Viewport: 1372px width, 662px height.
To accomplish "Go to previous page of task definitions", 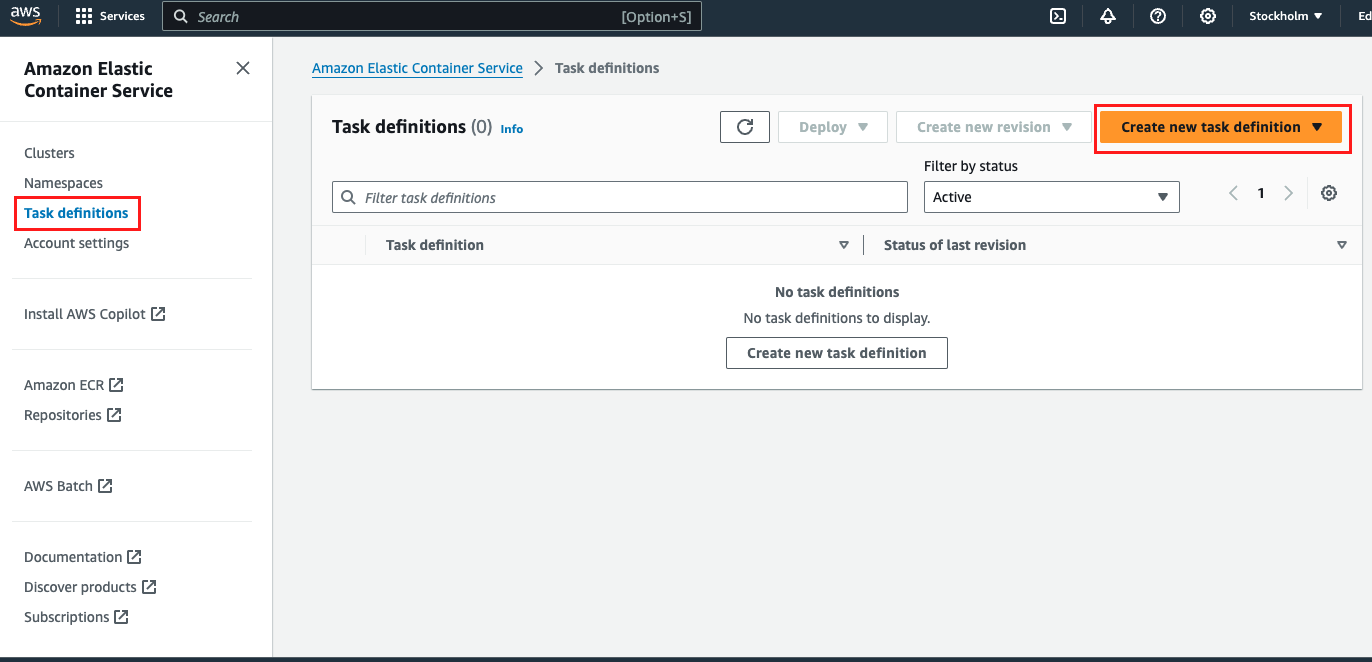I will pyautogui.click(x=1234, y=194).
